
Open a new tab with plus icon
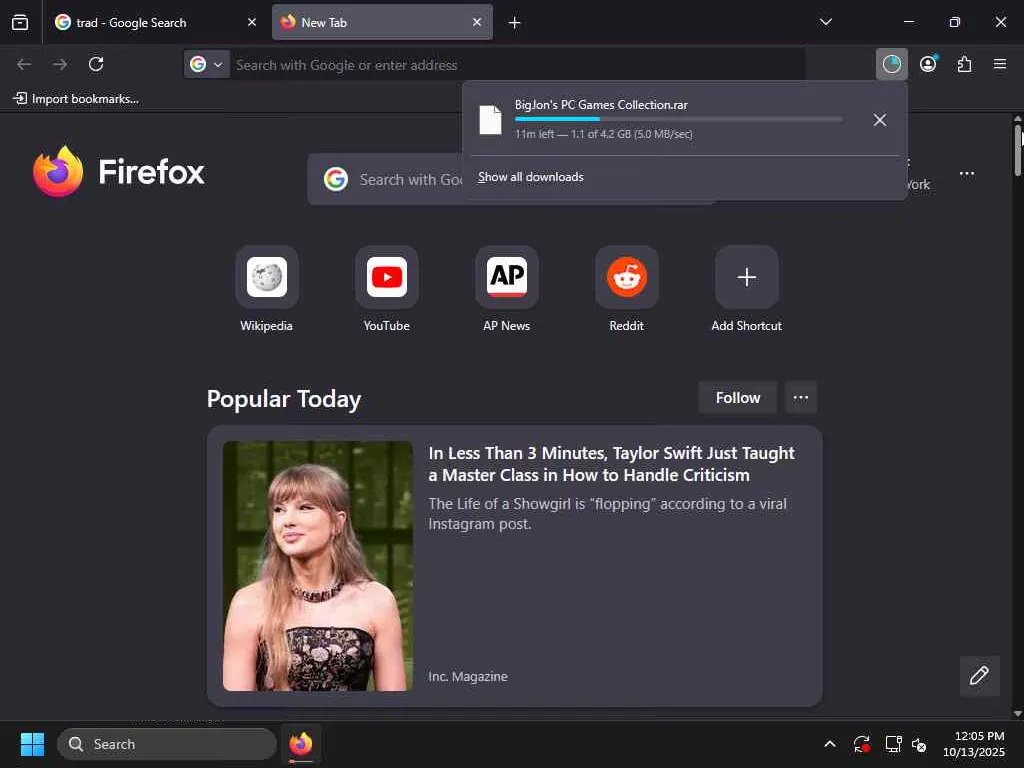point(515,23)
